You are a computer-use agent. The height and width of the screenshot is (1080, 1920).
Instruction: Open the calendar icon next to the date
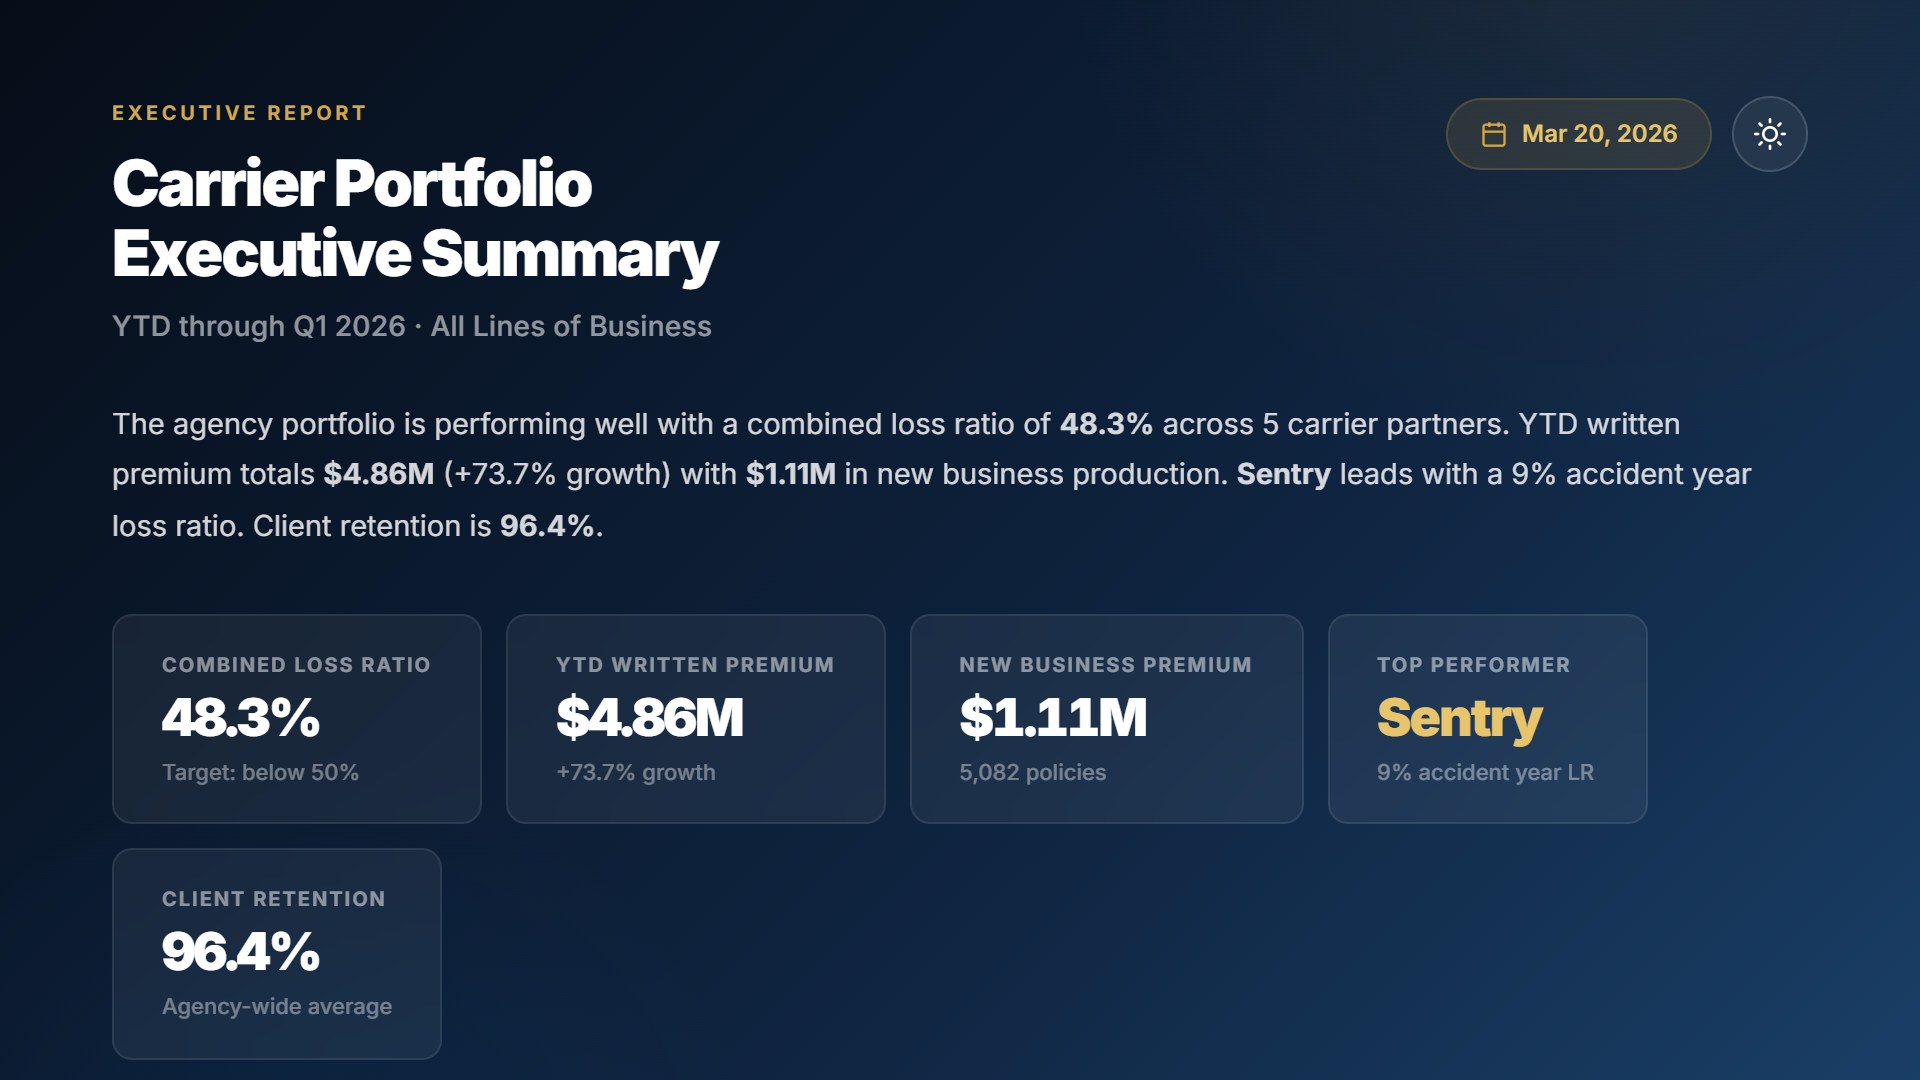pyautogui.click(x=1493, y=132)
